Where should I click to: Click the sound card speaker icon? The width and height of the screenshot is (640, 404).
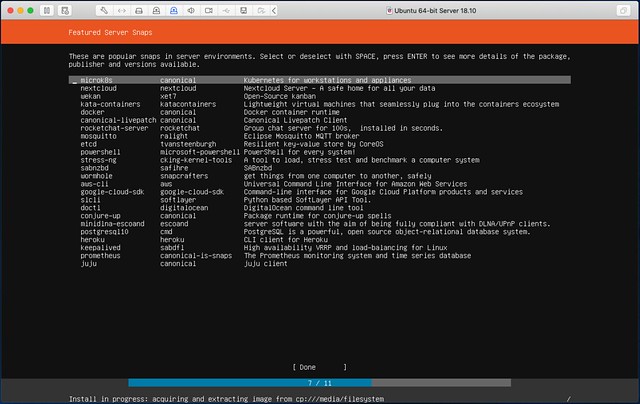pos(191,11)
